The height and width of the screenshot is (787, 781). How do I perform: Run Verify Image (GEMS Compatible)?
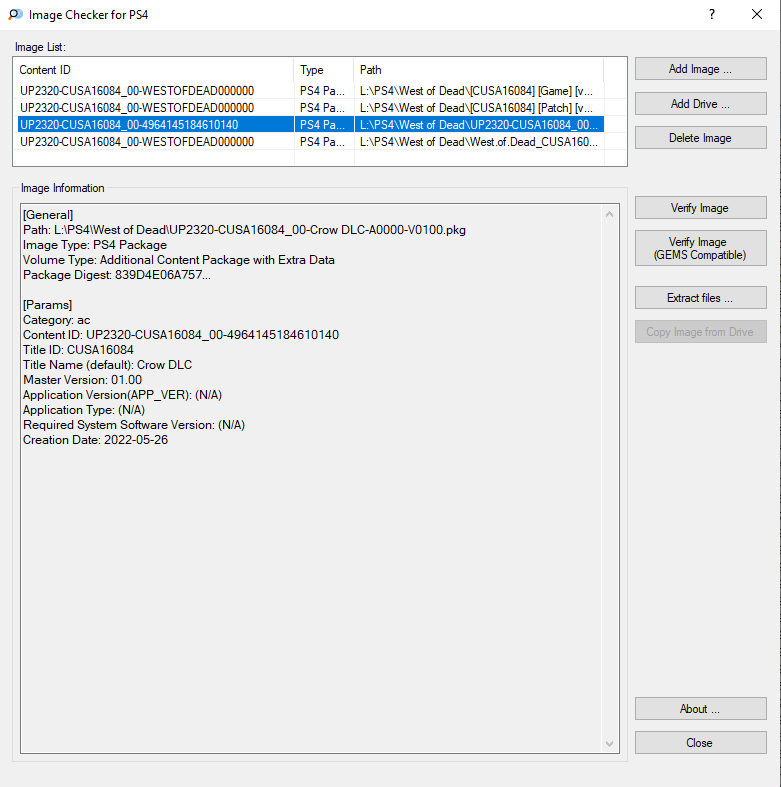tap(700, 248)
